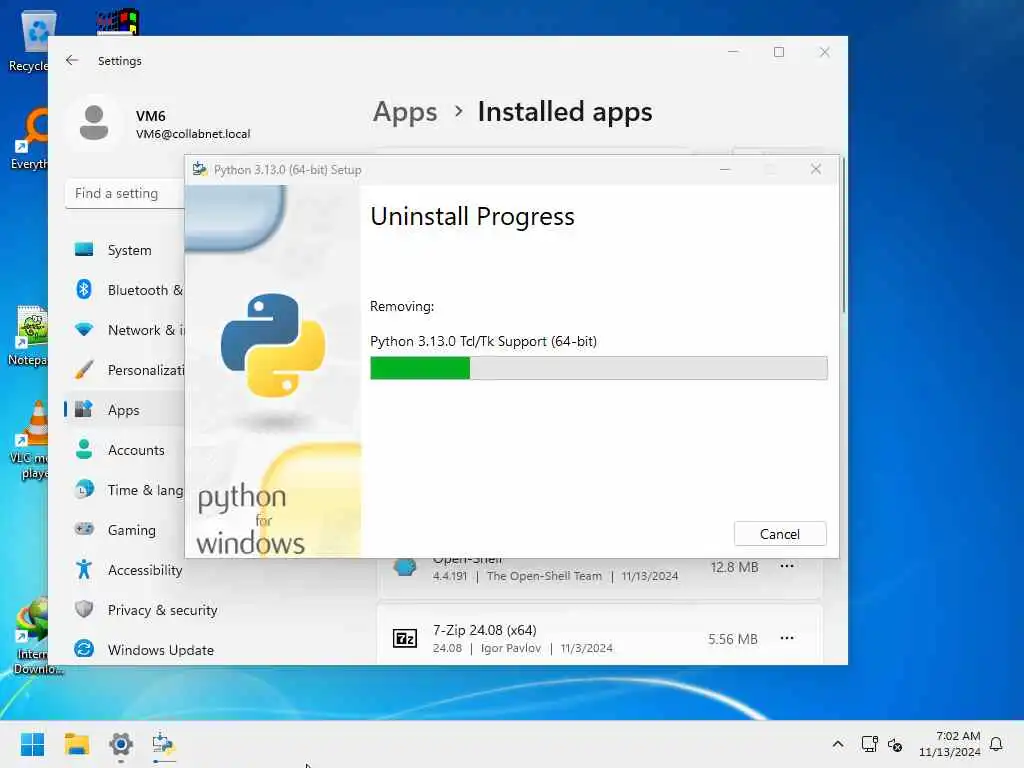
Task: Click the Open-Shell app icon
Action: coord(405,567)
